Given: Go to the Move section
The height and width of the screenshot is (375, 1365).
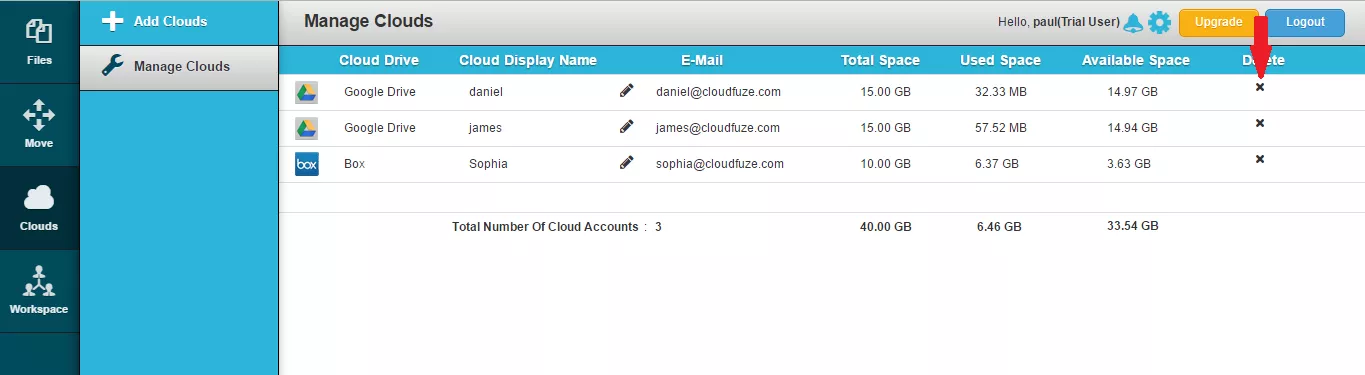Looking at the screenshot, I should tap(39, 125).
